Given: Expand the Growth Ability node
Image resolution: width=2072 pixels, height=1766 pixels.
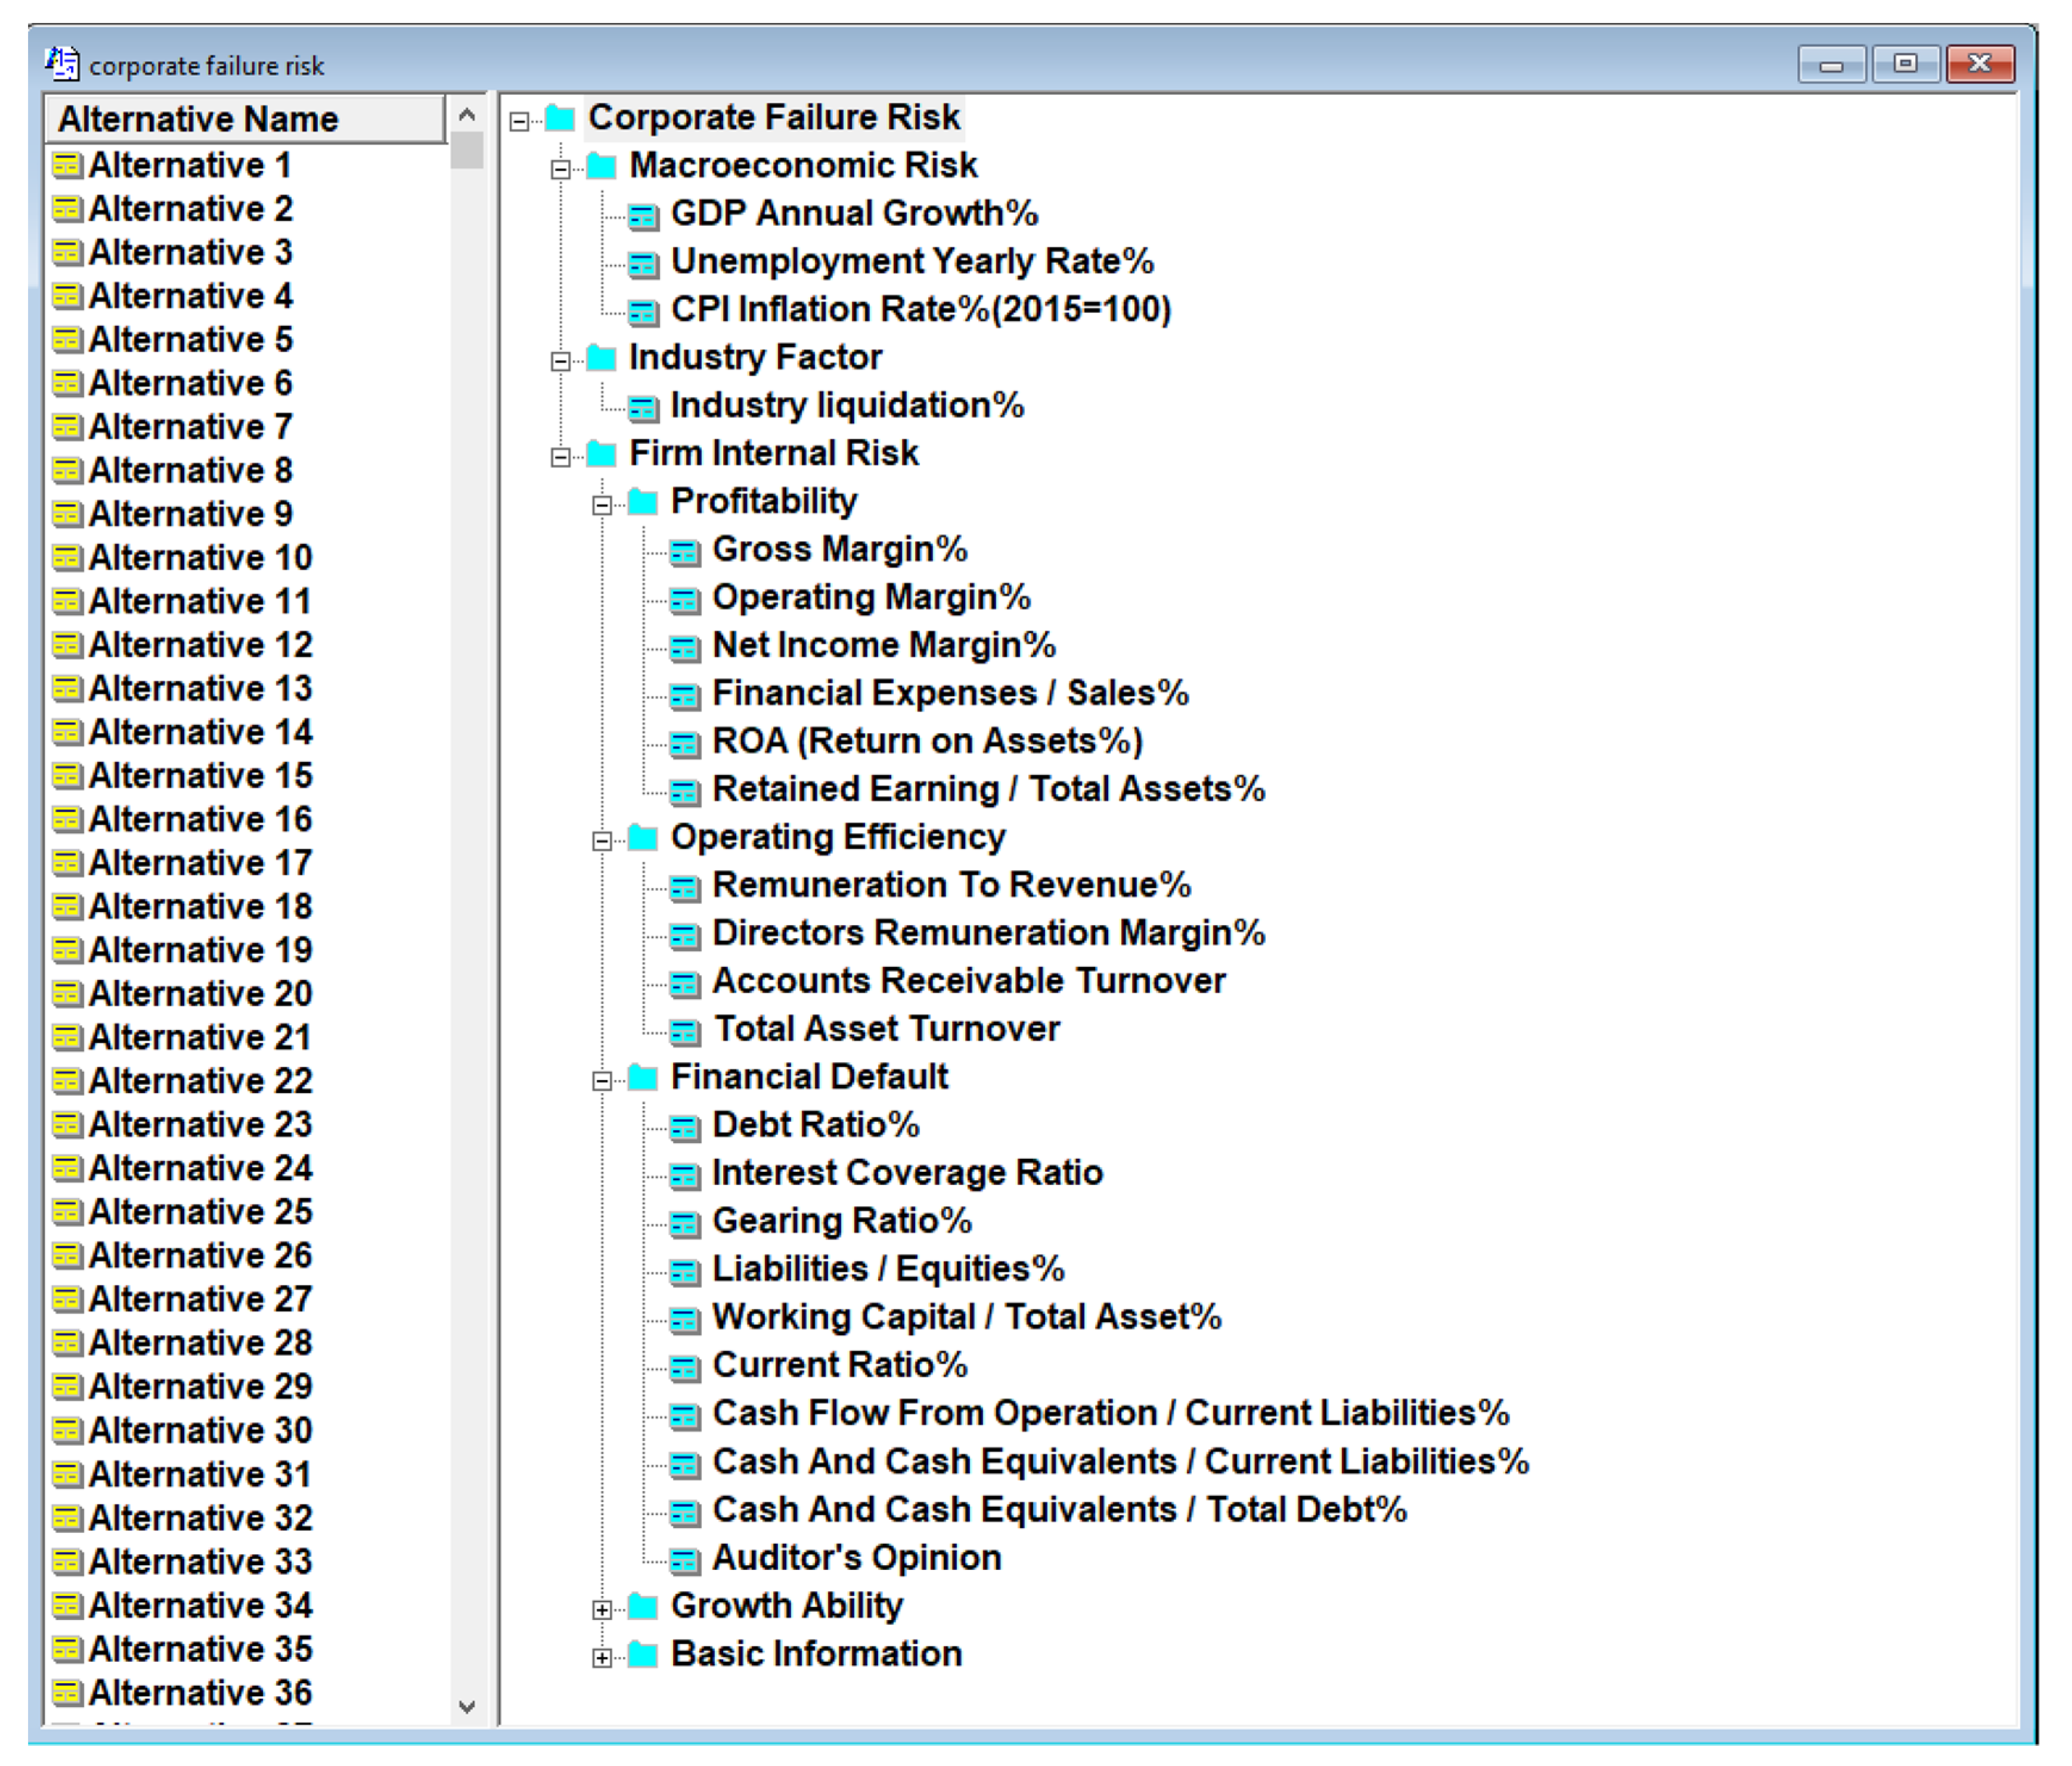Looking at the screenshot, I should tap(602, 1609).
